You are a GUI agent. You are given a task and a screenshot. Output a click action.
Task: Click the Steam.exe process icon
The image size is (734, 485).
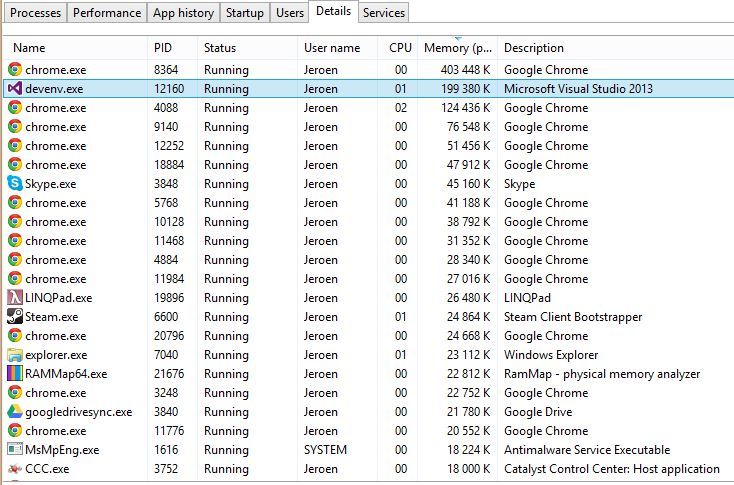click(15, 316)
